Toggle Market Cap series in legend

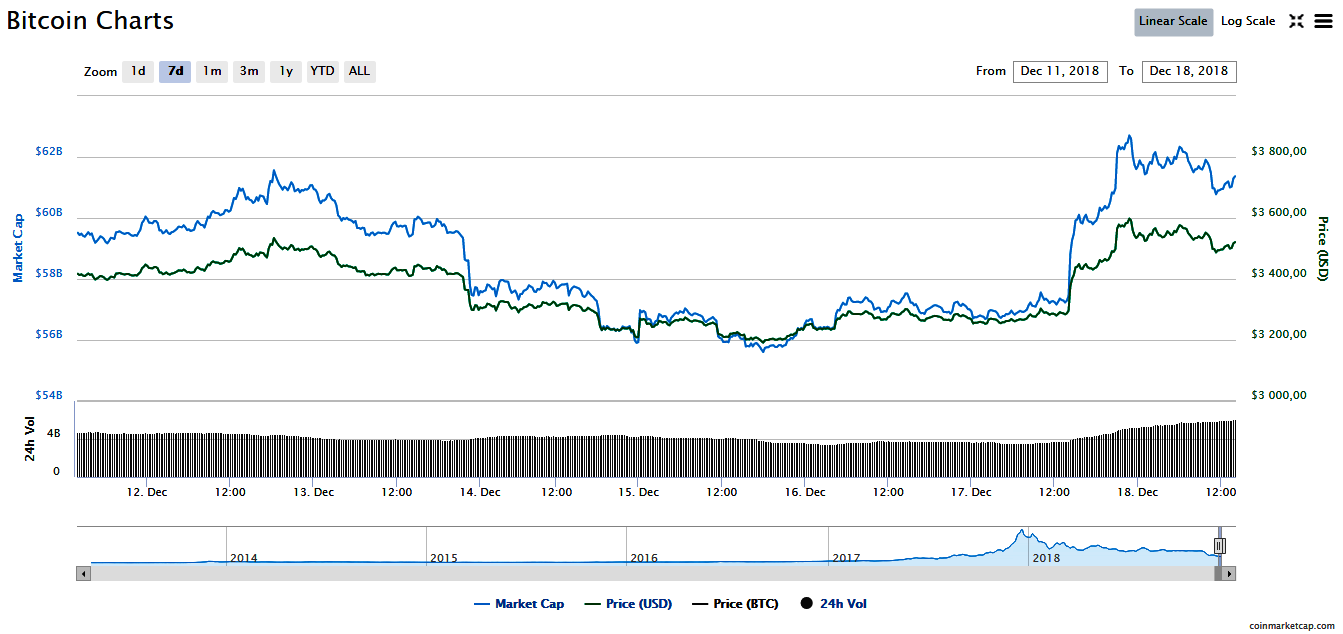pyautogui.click(x=519, y=604)
